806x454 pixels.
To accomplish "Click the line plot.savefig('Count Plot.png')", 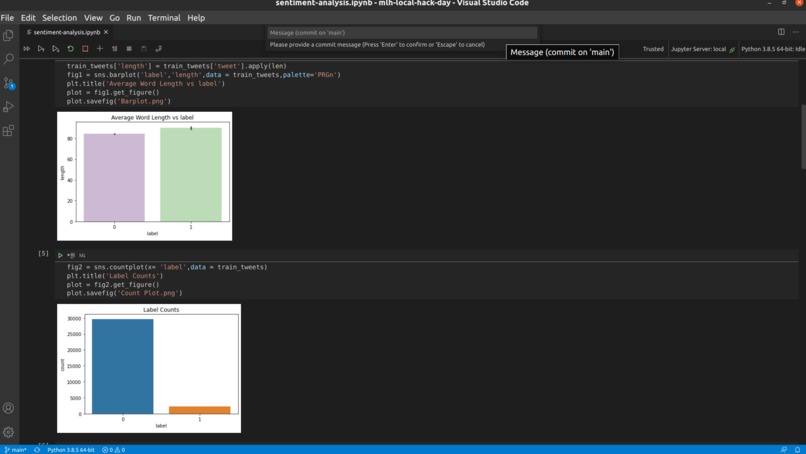I will click(x=124, y=294).
